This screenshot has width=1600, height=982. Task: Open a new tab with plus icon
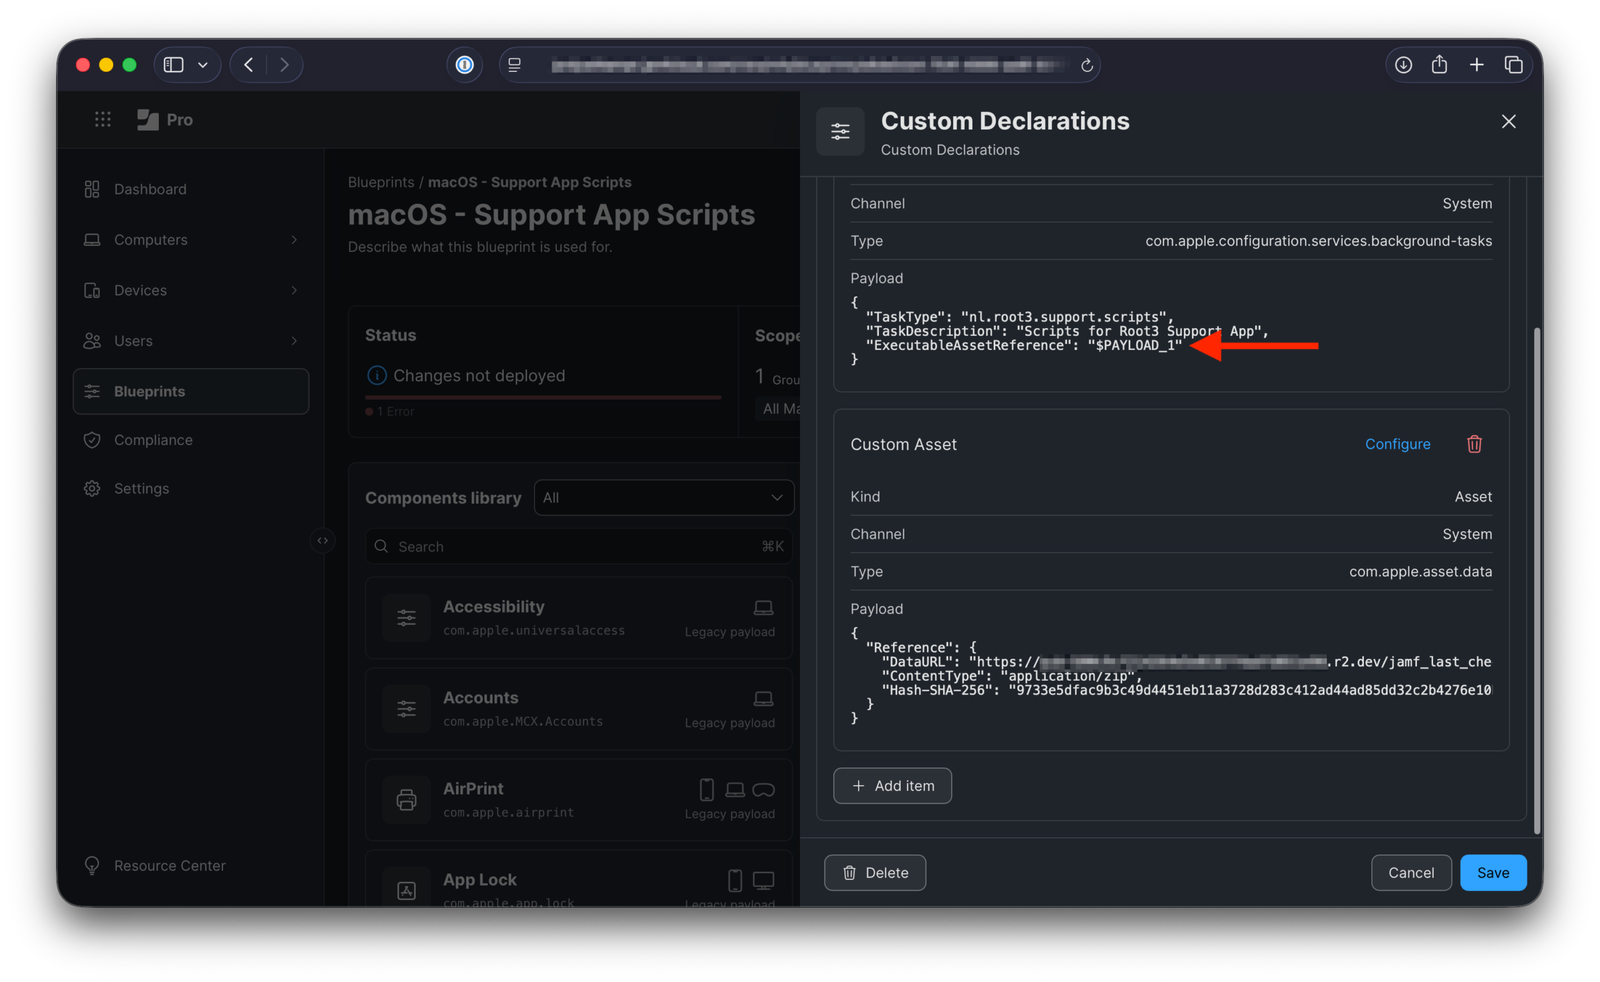pyautogui.click(x=1476, y=65)
